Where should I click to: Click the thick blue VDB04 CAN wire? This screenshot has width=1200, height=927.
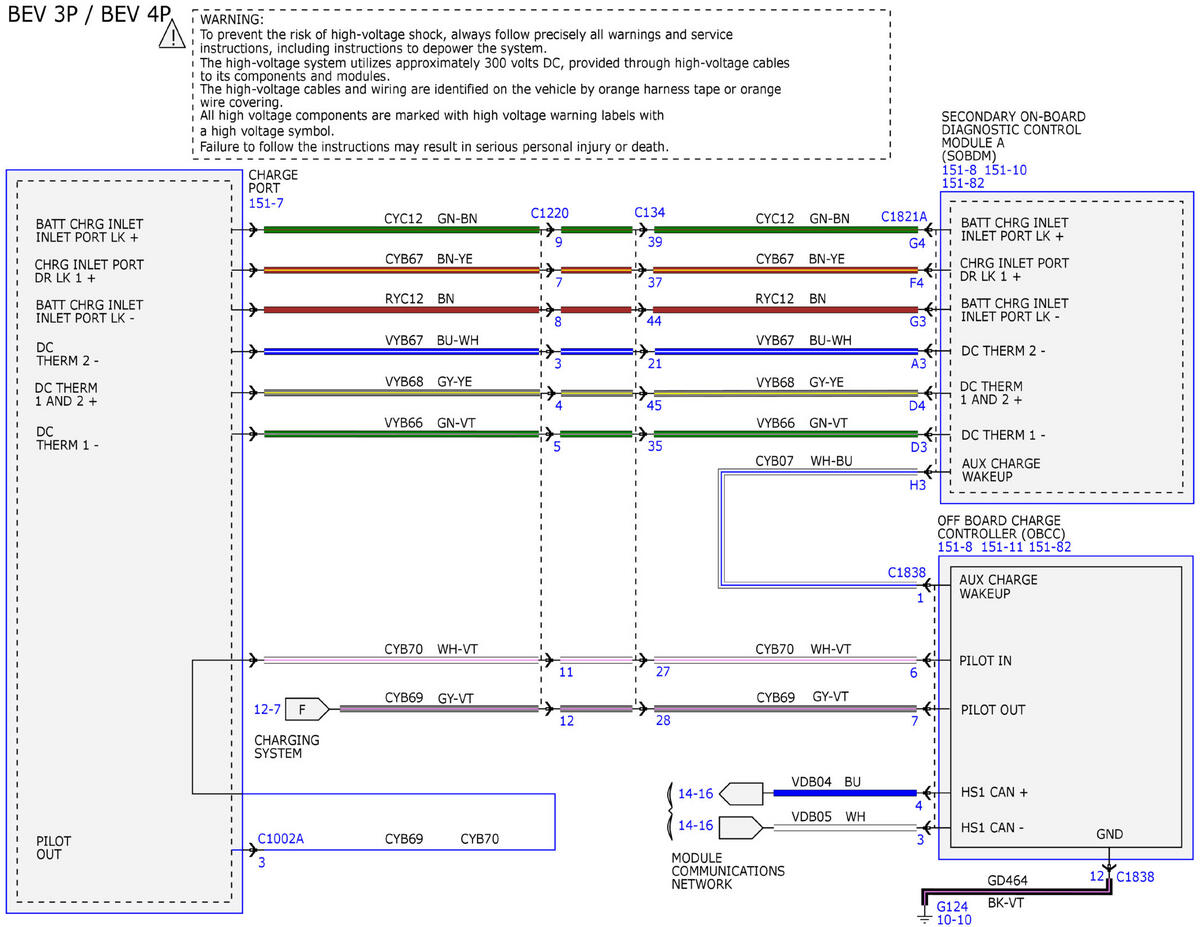click(x=845, y=793)
